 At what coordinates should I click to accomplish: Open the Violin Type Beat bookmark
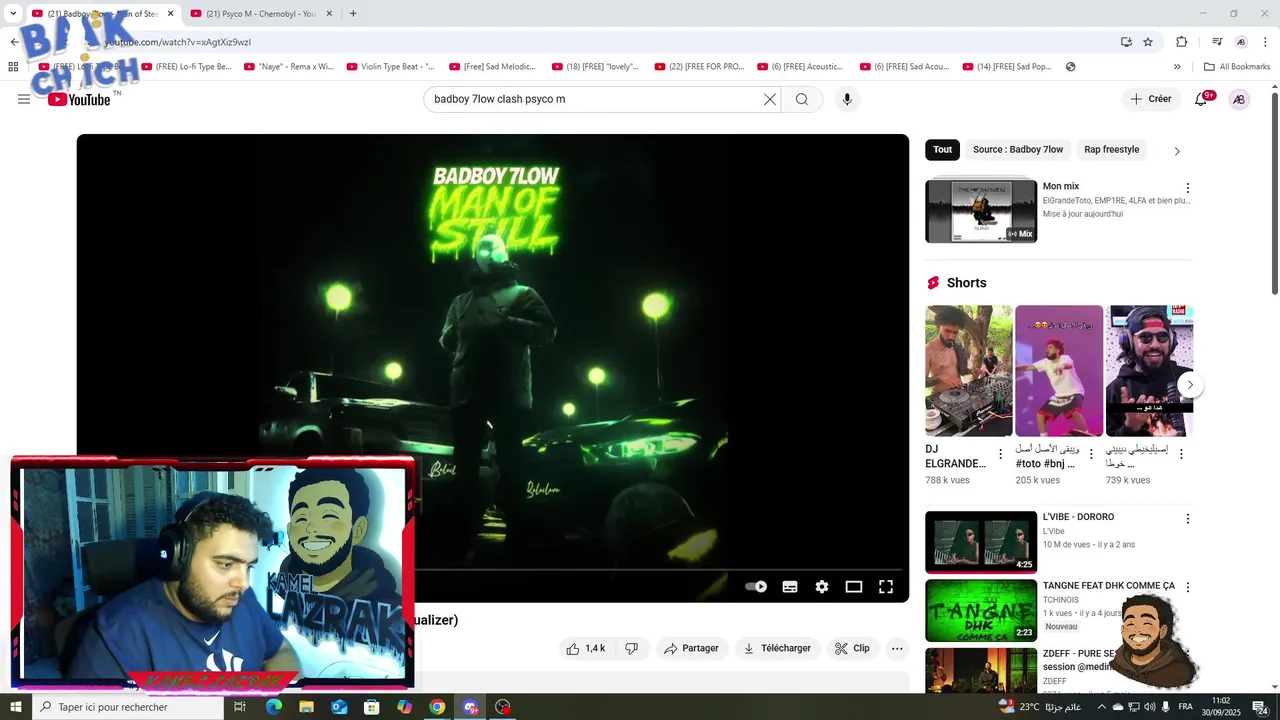tap(391, 67)
